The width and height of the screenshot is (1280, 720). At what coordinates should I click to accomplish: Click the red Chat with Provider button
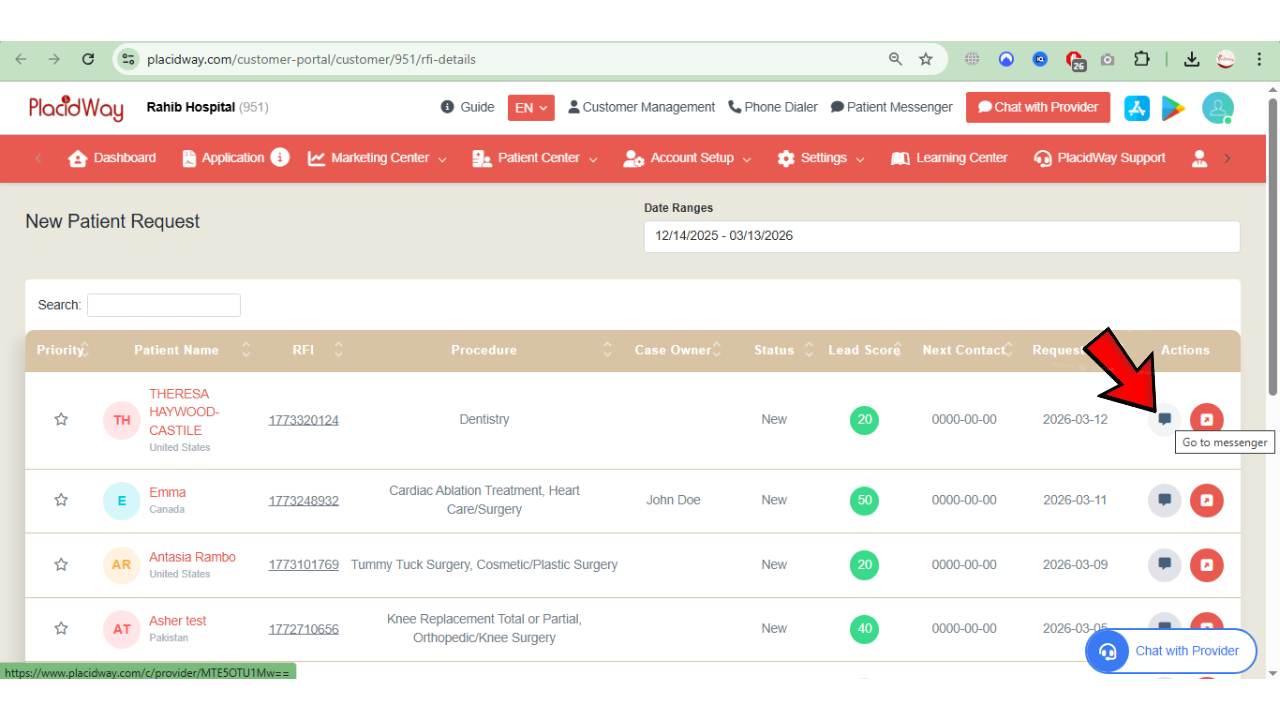[1037, 108]
